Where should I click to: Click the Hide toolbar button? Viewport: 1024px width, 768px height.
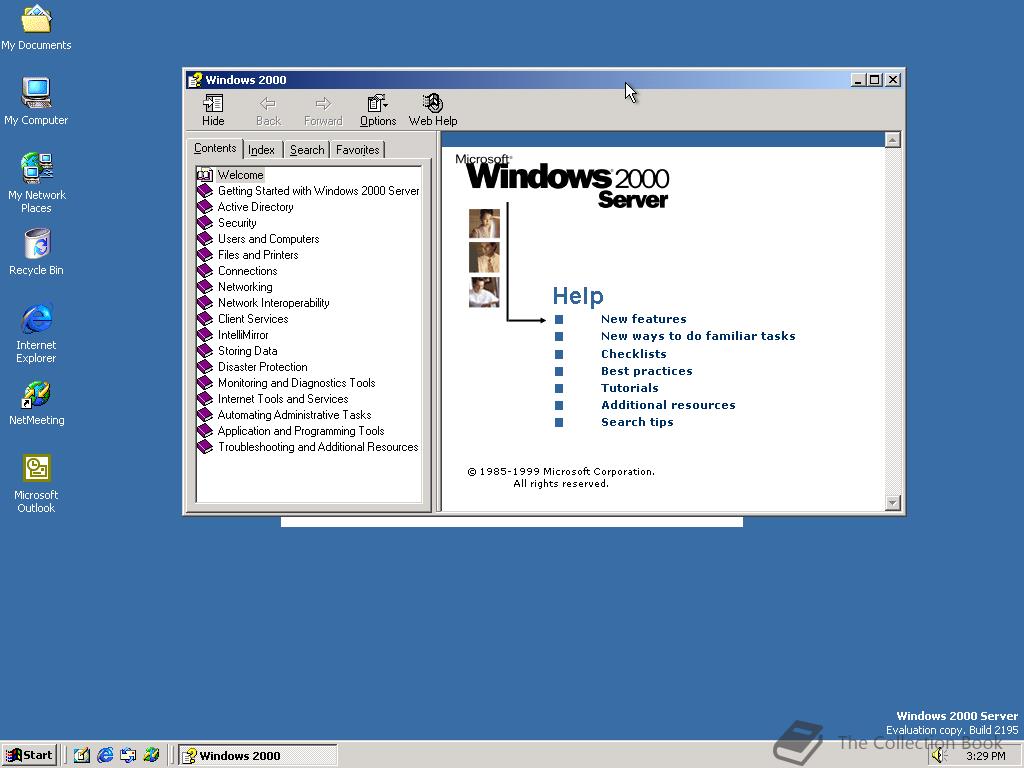[x=213, y=110]
